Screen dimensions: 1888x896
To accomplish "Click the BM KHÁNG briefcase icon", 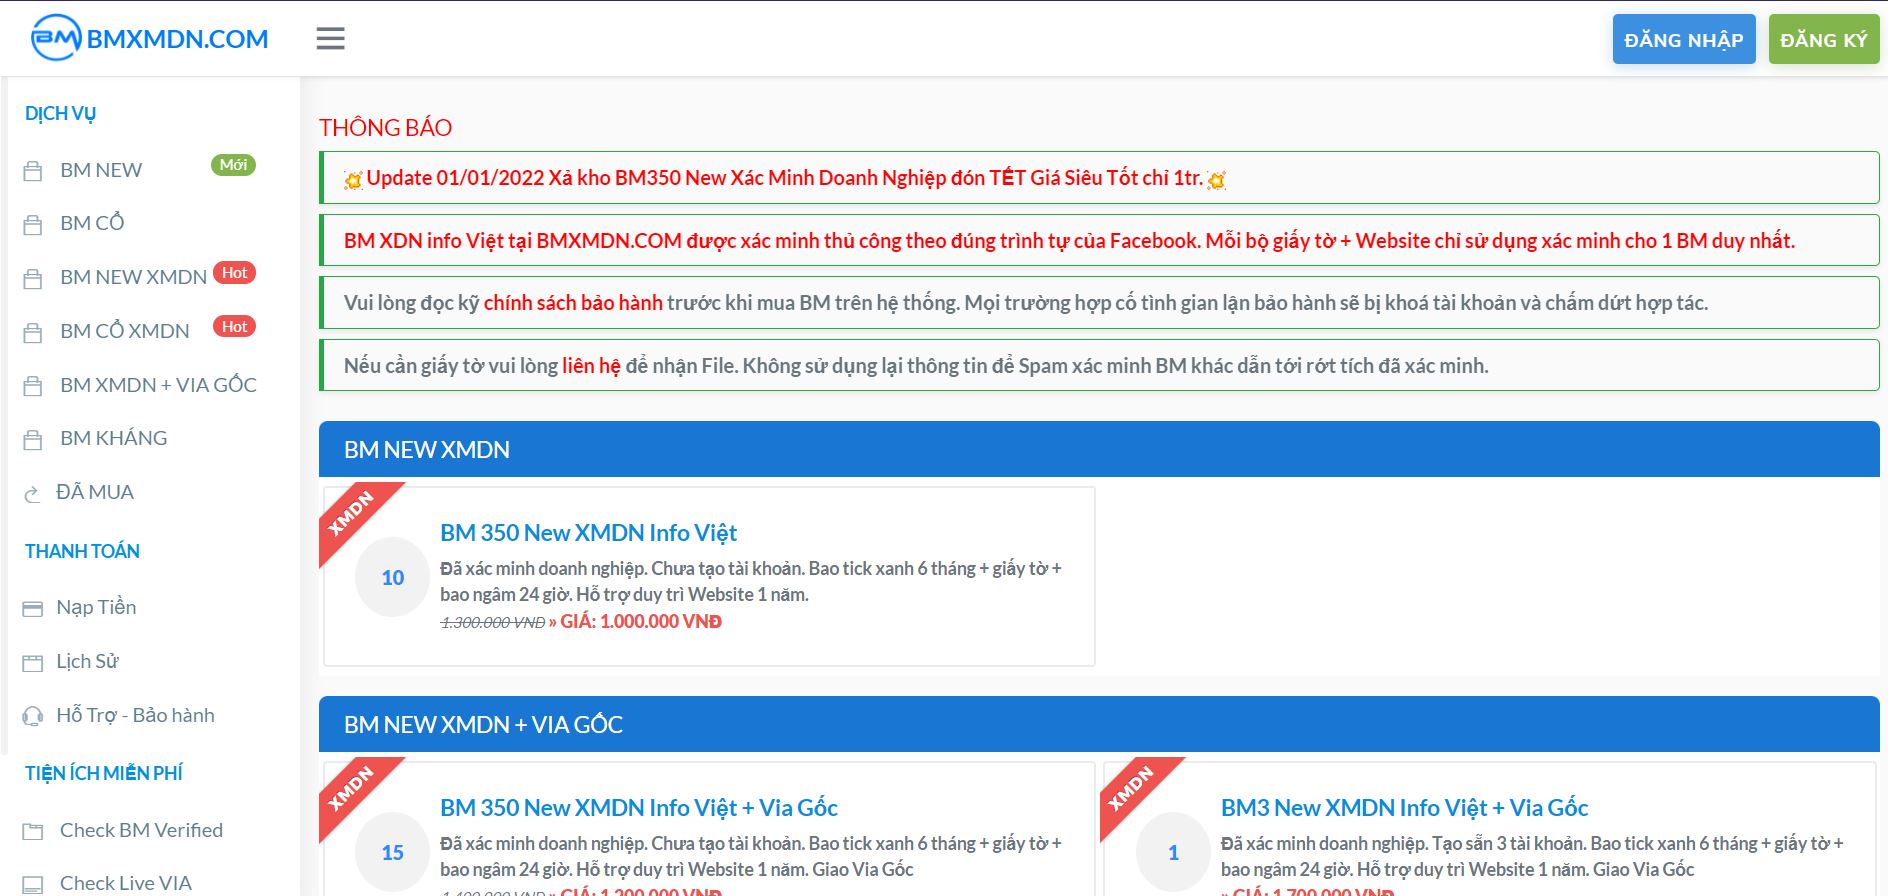I will (33, 439).
